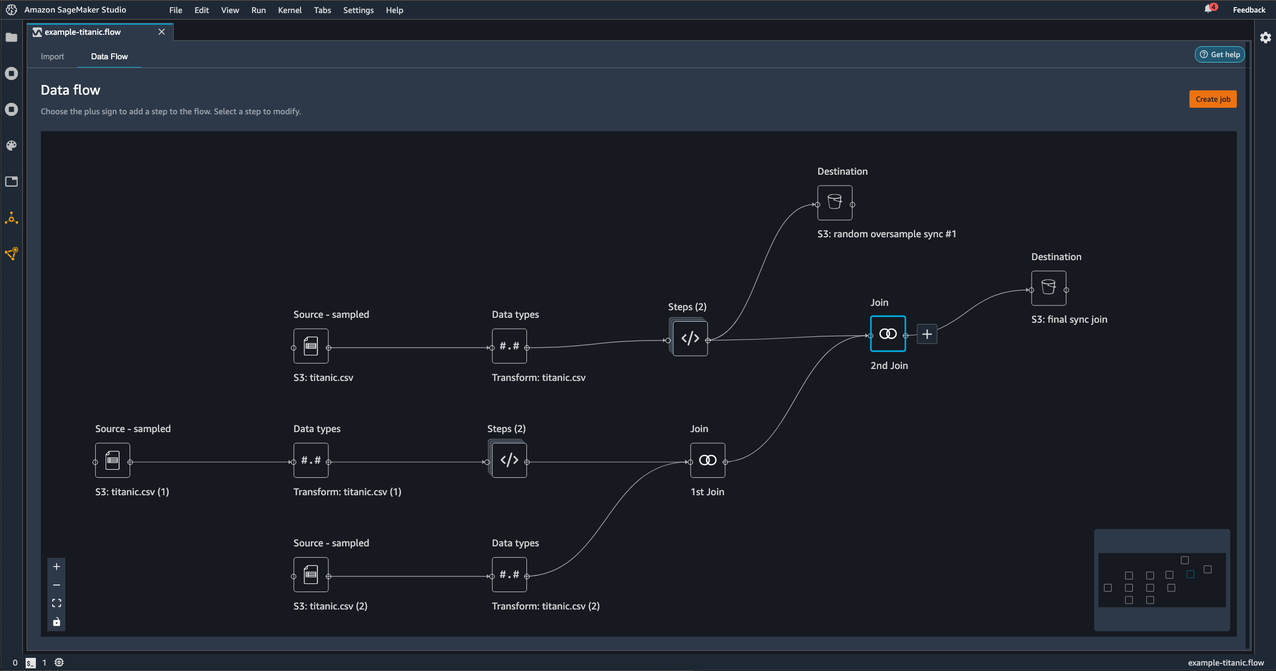Select the S3: titanic.csv (1) source node

[113, 461]
